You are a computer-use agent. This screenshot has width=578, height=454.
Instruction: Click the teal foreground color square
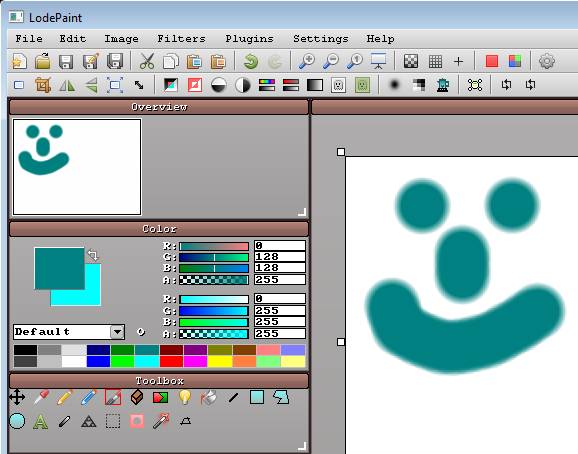click(x=59, y=268)
